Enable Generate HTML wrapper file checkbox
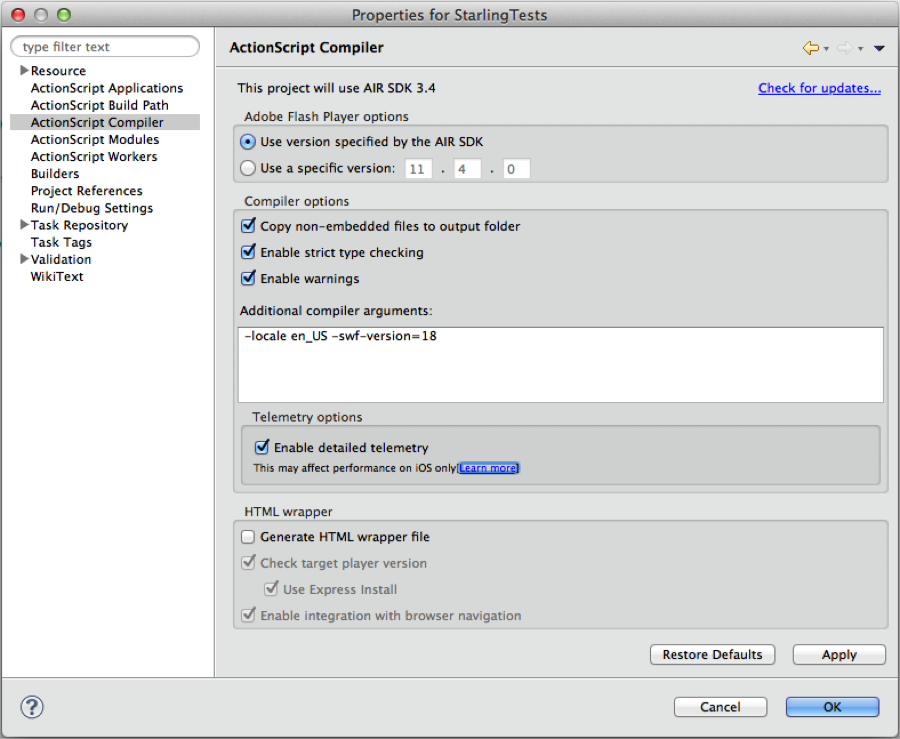900x739 pixels. (x=249, y=537)
